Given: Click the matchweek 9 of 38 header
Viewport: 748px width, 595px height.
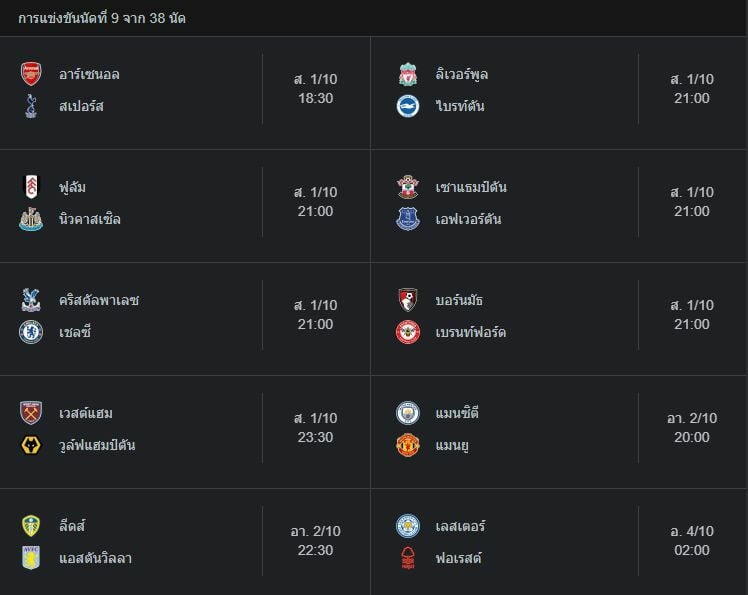Looking at the screenshot, I should 101,18.
